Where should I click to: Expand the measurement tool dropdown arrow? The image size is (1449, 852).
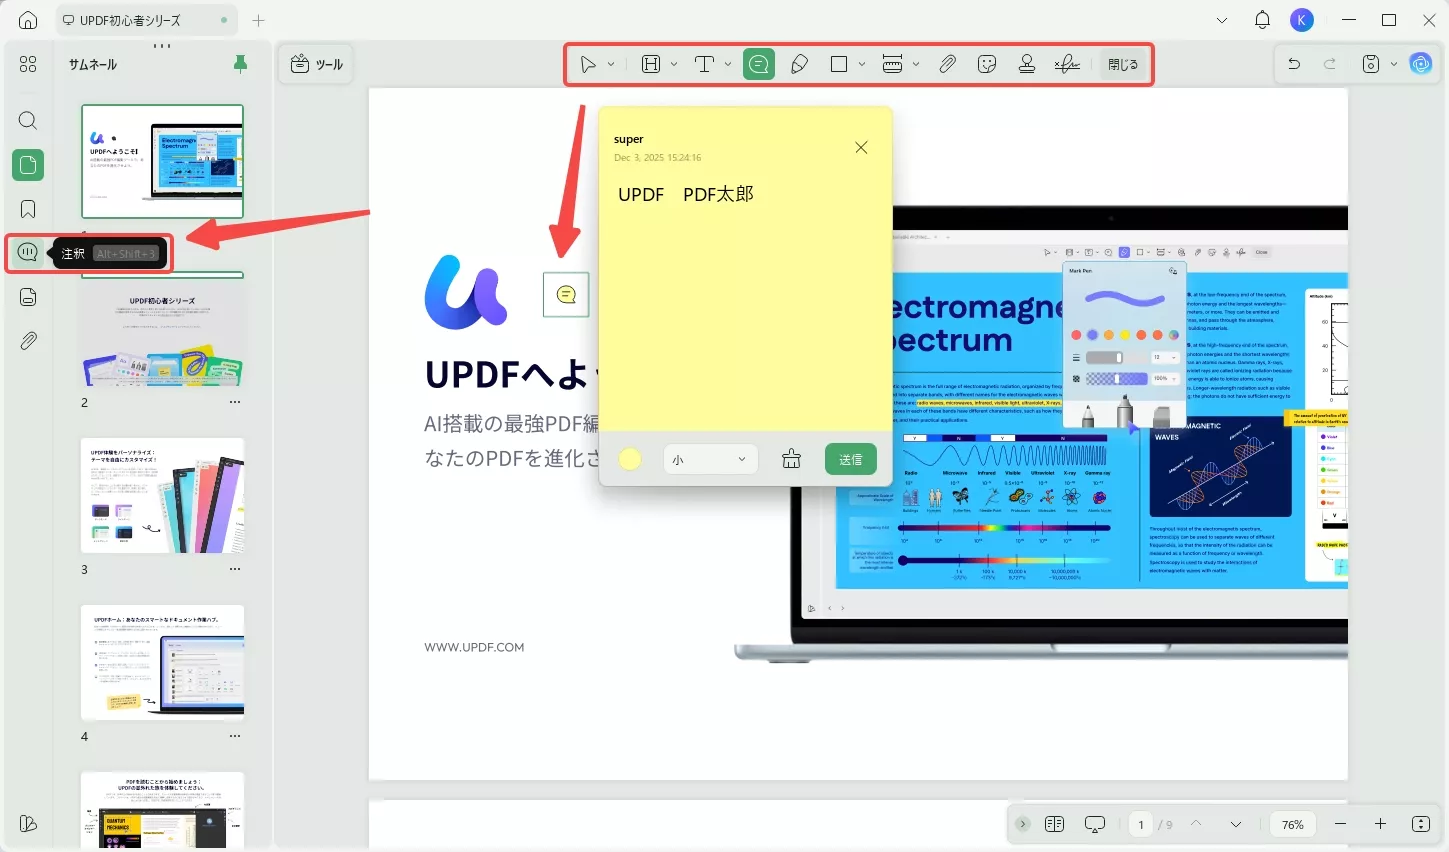click(916, 64)
